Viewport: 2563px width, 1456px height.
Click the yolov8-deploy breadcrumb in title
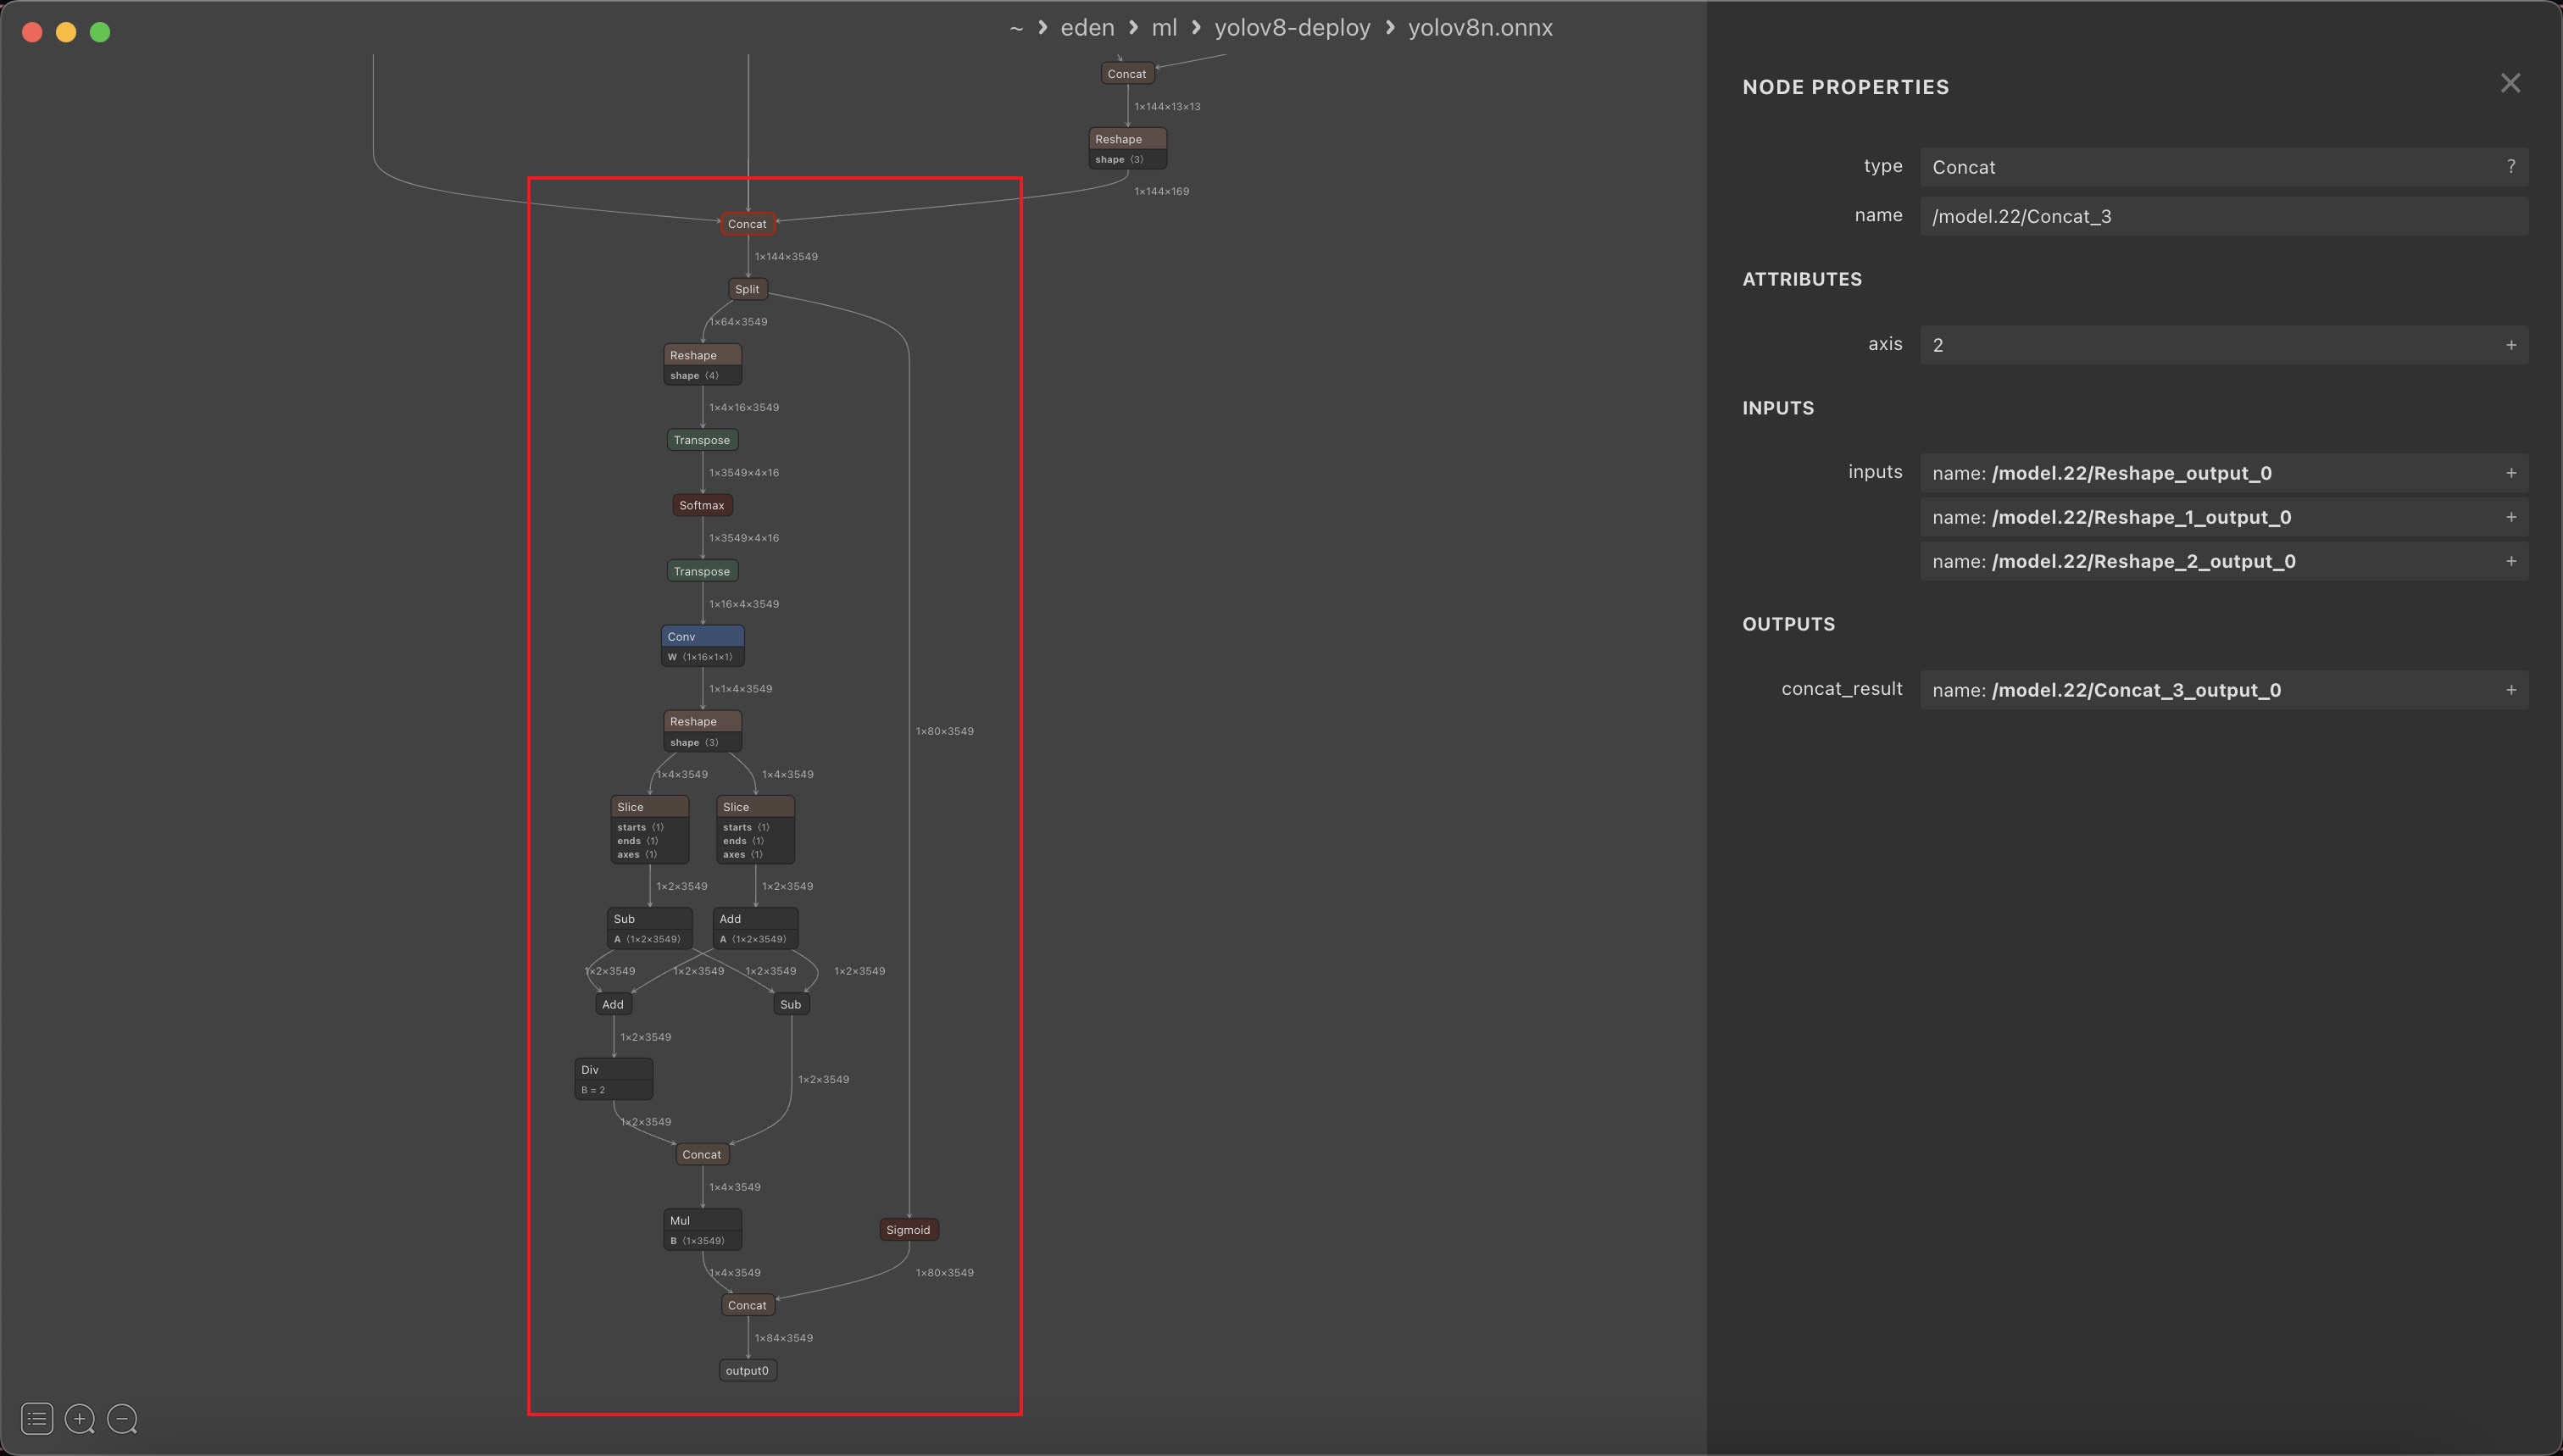(1292, 28)
